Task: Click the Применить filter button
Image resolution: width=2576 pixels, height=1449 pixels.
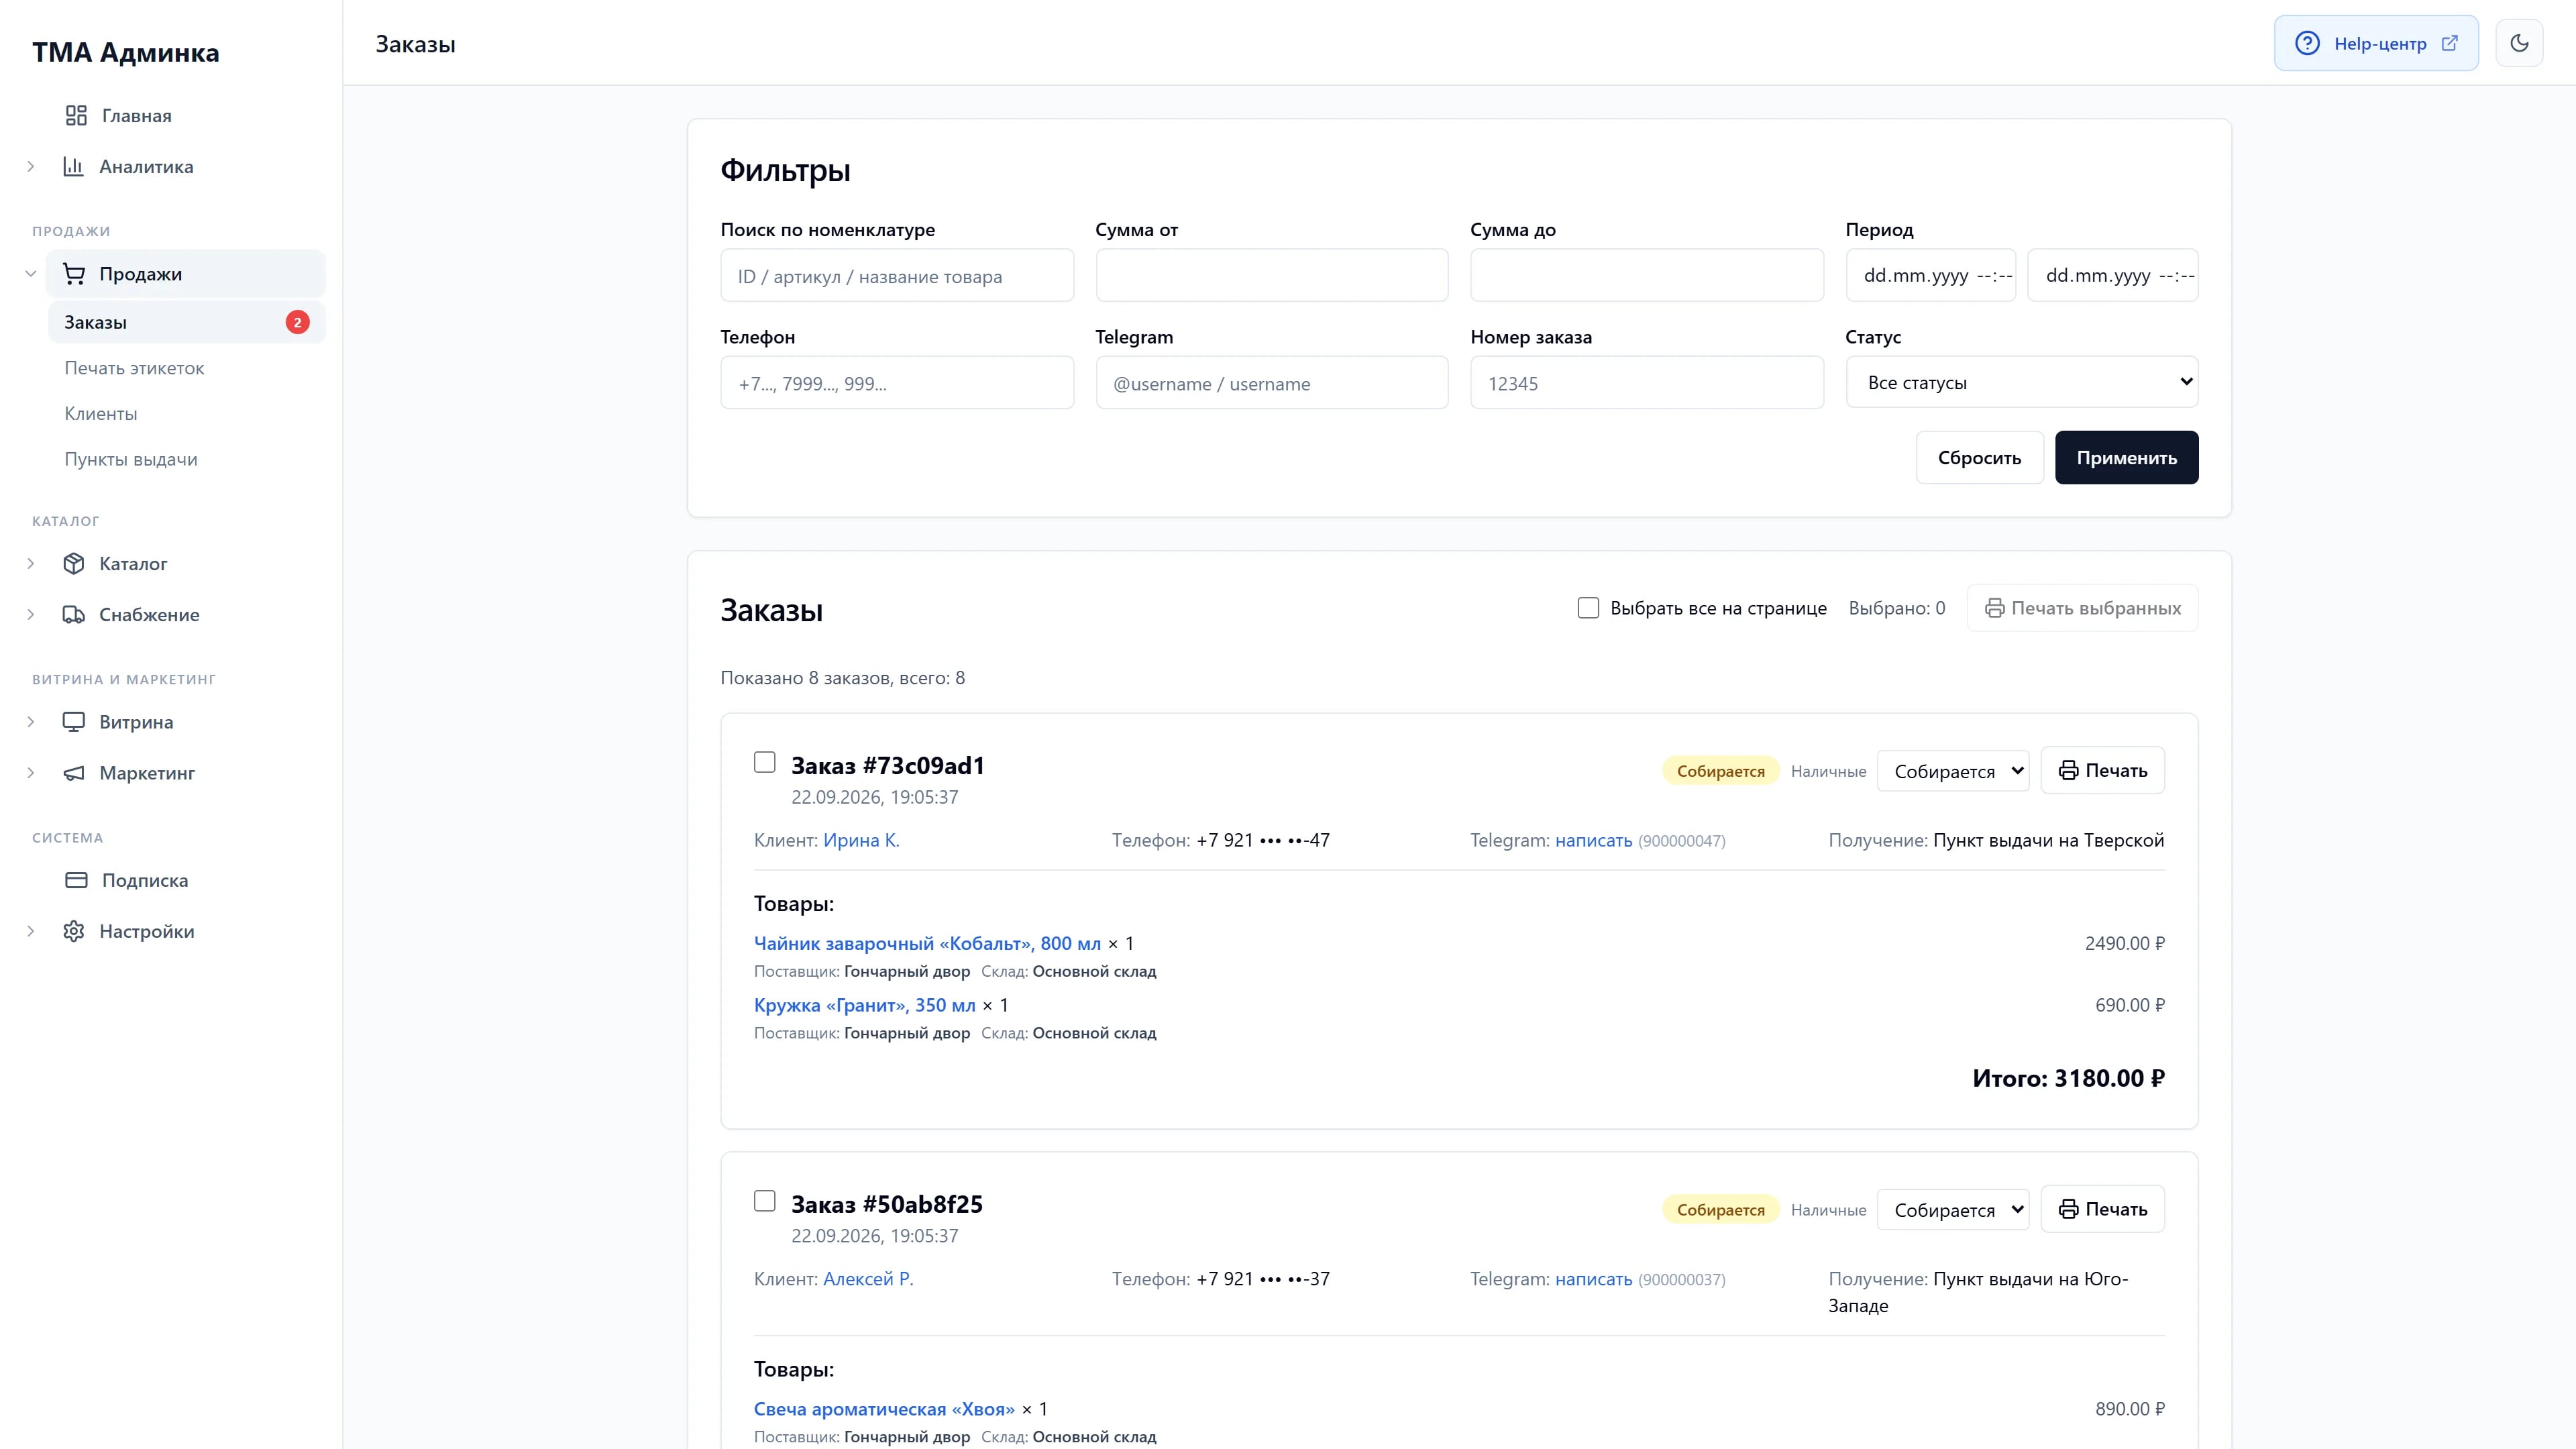Action: (x=2126, y=458)
